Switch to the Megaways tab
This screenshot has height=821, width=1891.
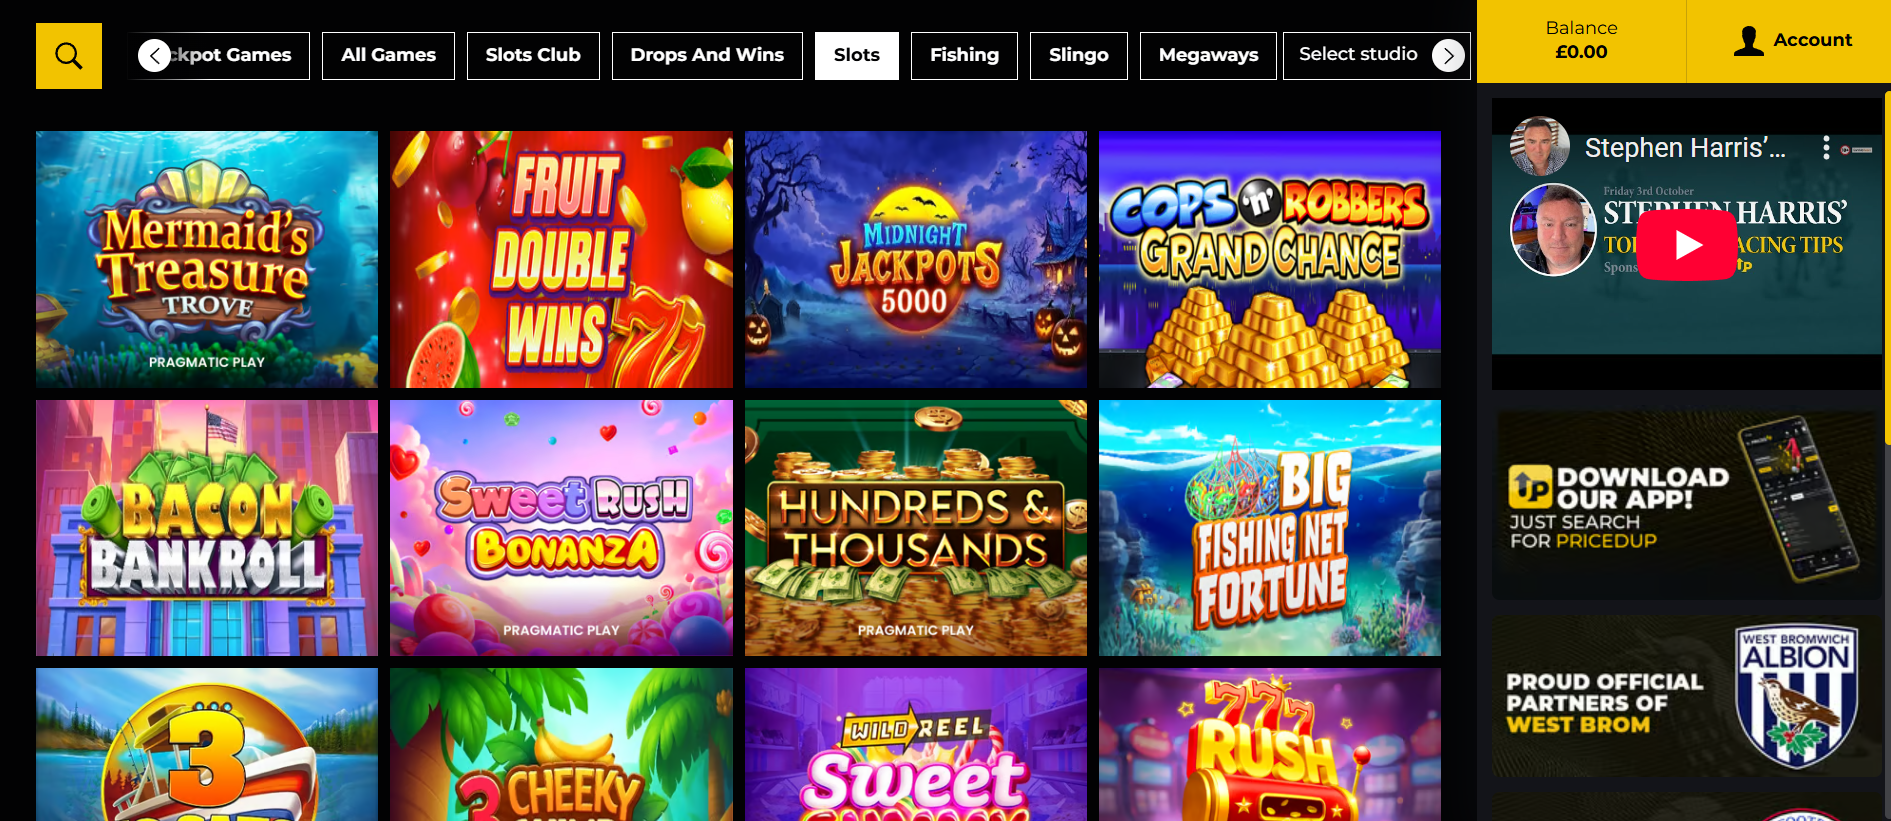[1208, 55]
